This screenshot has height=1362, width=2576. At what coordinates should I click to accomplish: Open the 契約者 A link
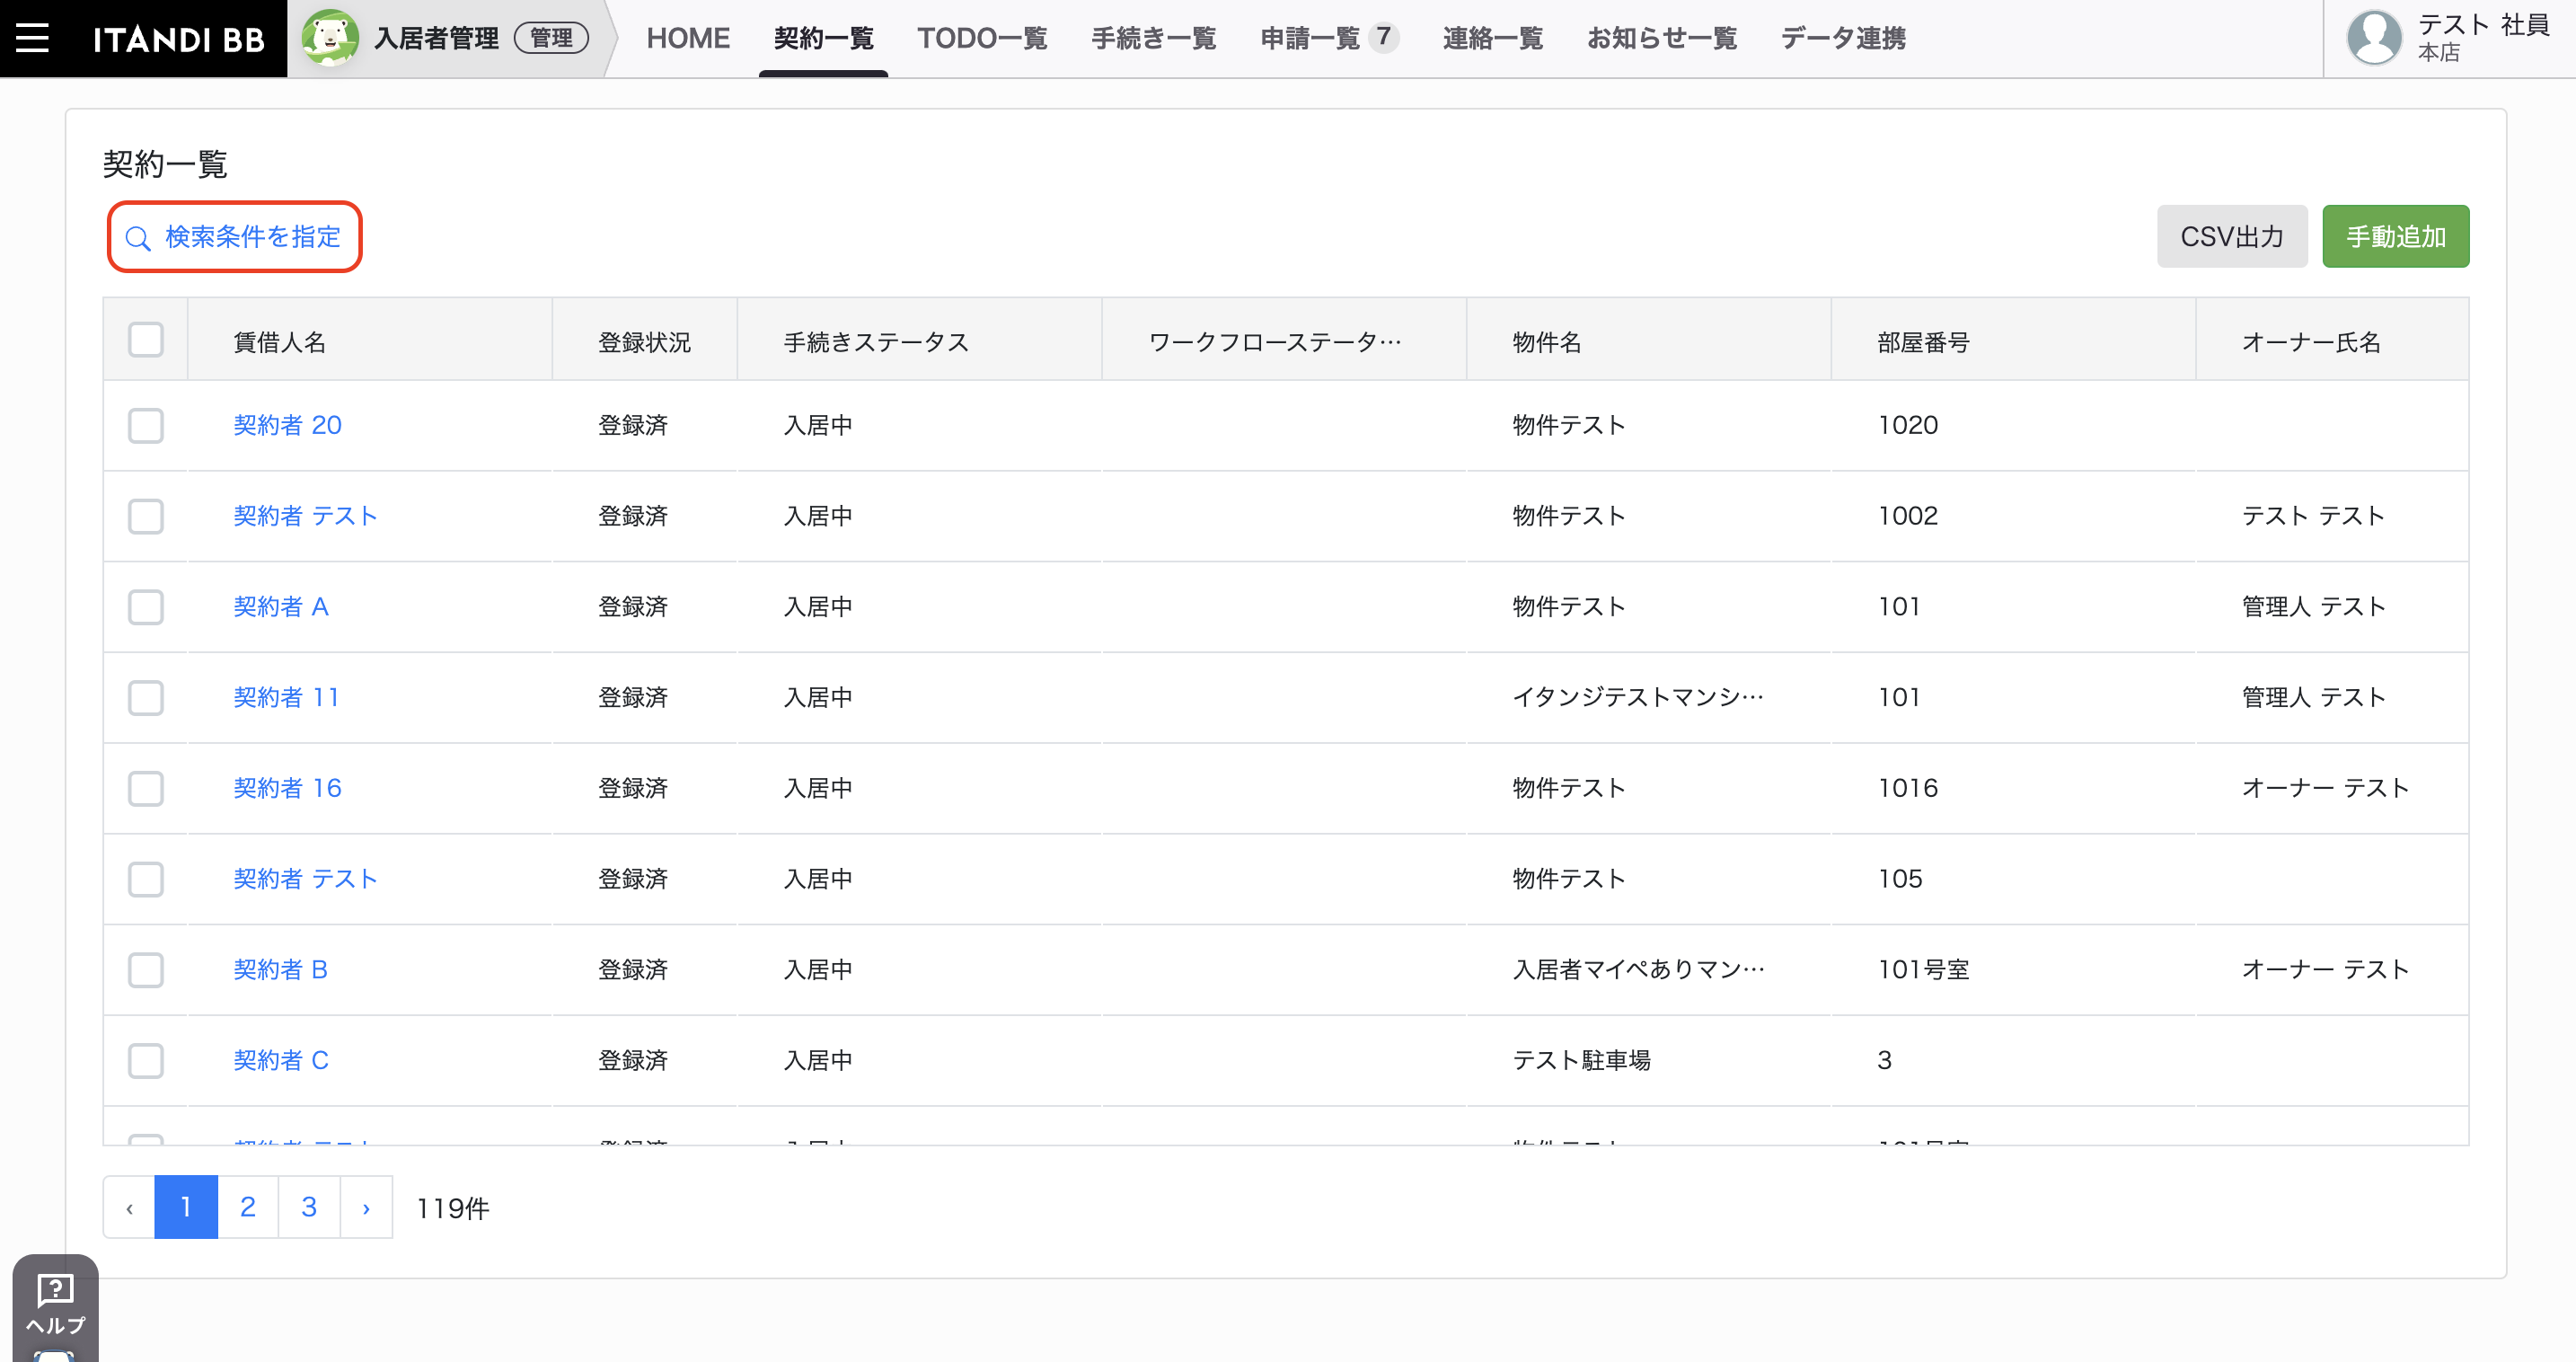click(281, 607)
